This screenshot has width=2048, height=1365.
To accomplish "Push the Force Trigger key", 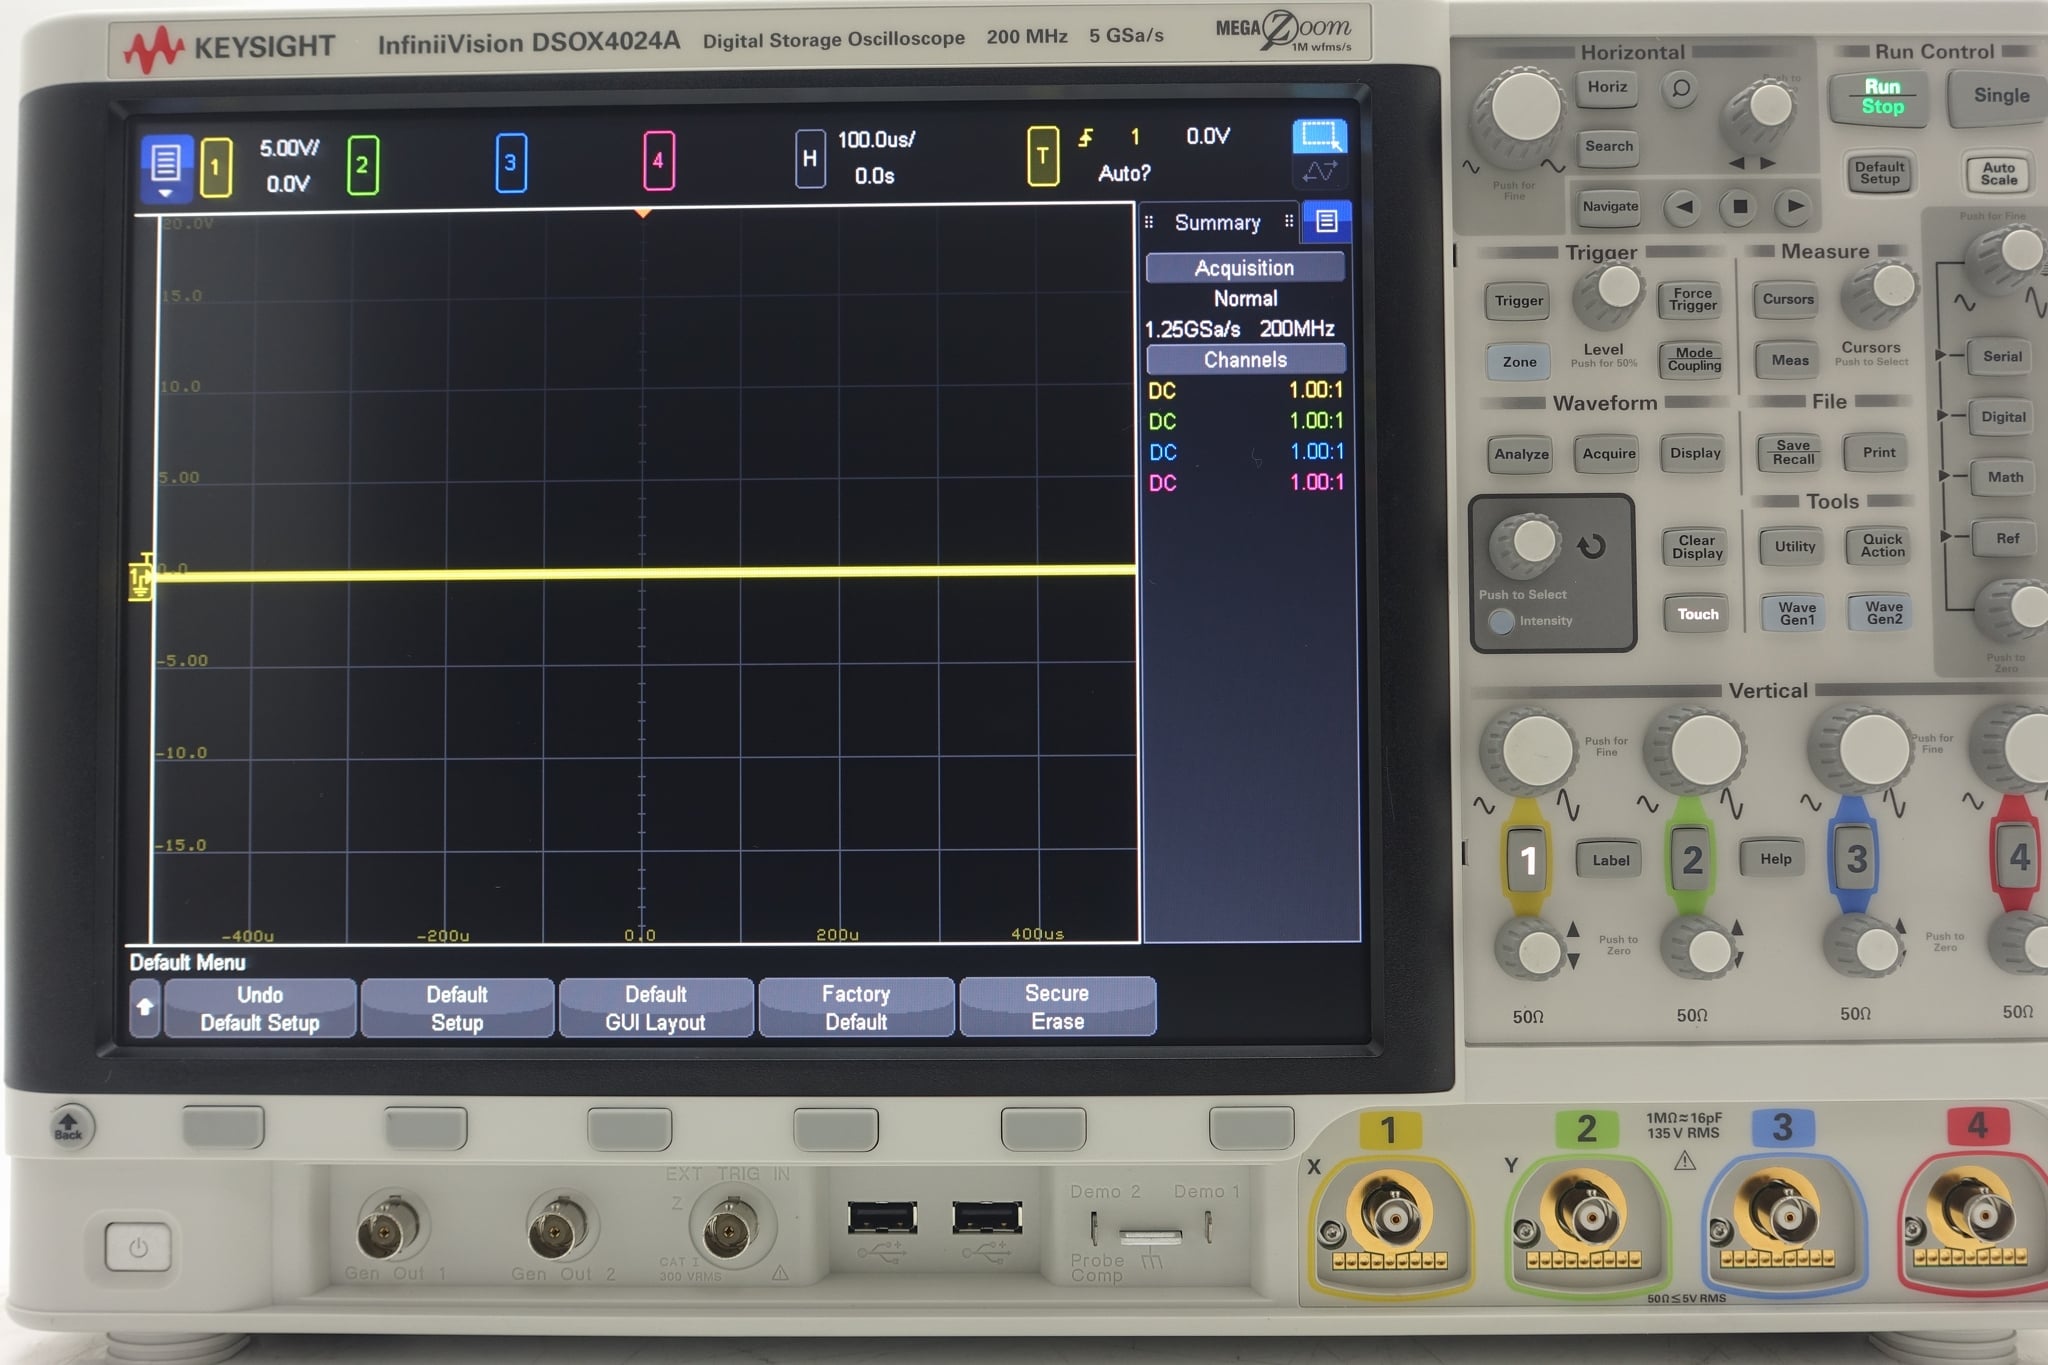I will pyautogui.click(x=1692, y=300).
